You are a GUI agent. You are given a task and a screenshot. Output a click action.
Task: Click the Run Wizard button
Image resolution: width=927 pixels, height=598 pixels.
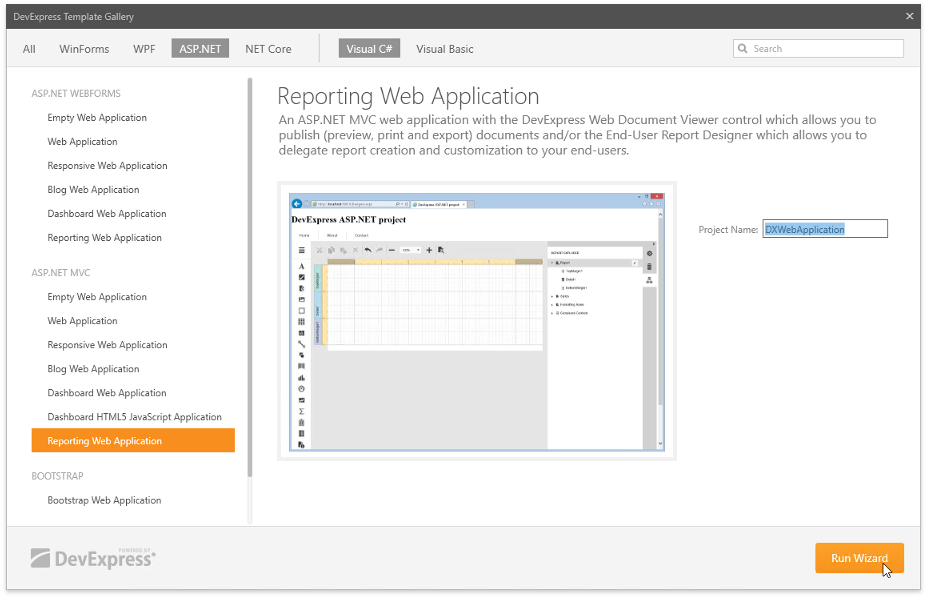pos(859,558)
